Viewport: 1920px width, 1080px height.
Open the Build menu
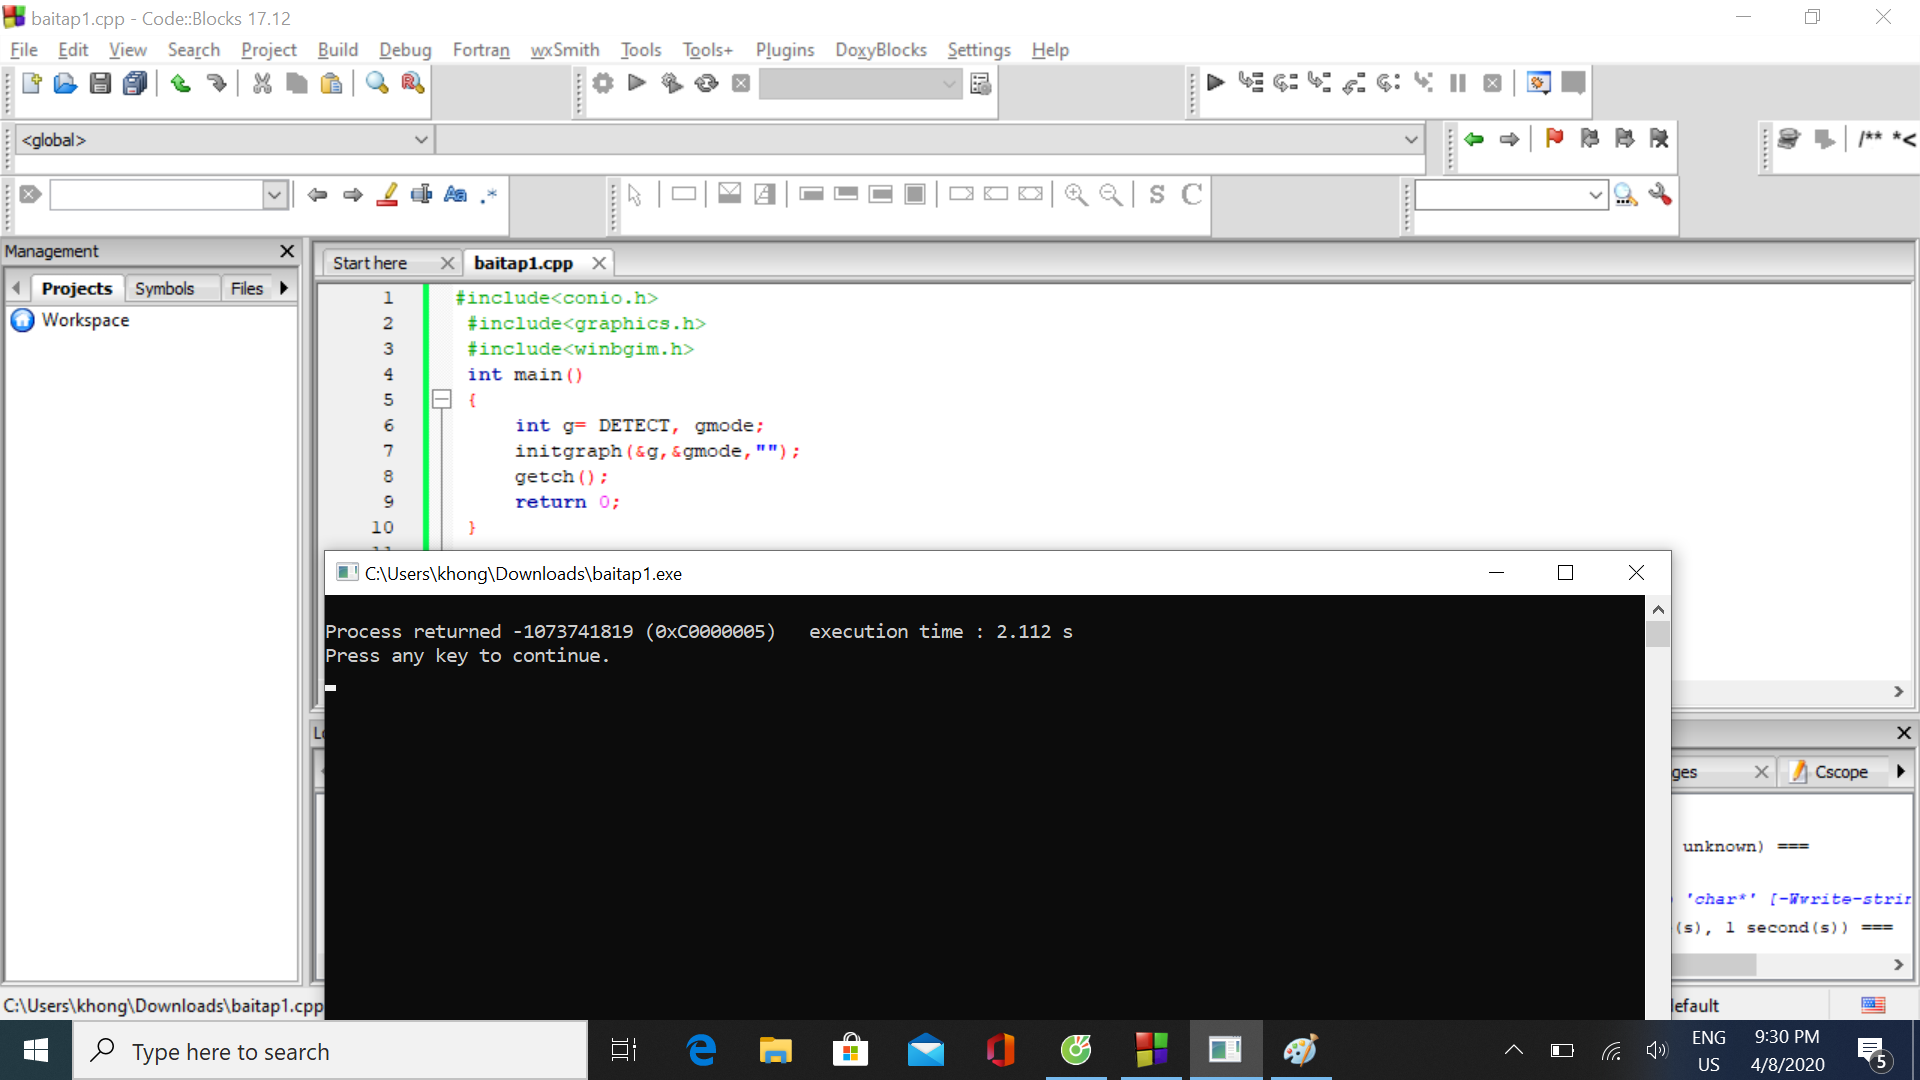coord(337,50)
